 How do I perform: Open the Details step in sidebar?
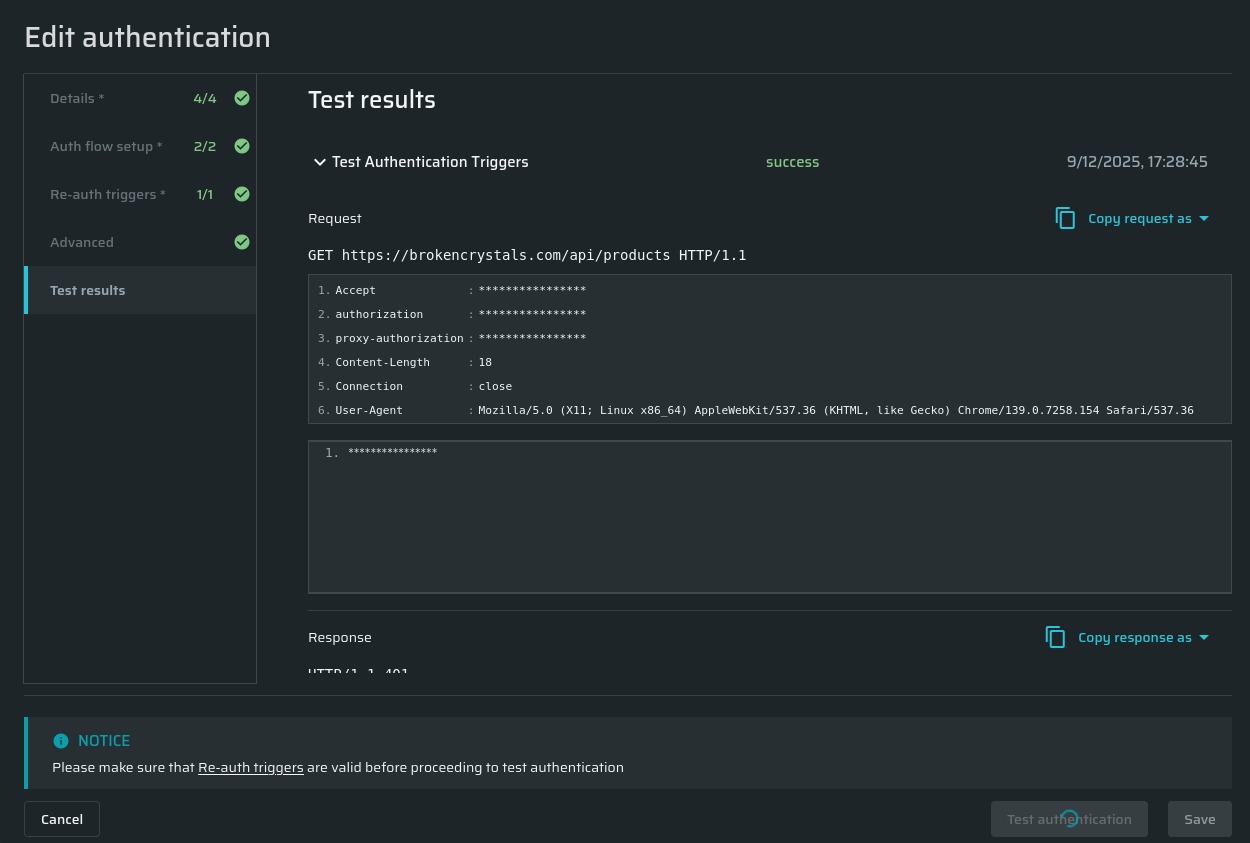[x=140, y=98]
